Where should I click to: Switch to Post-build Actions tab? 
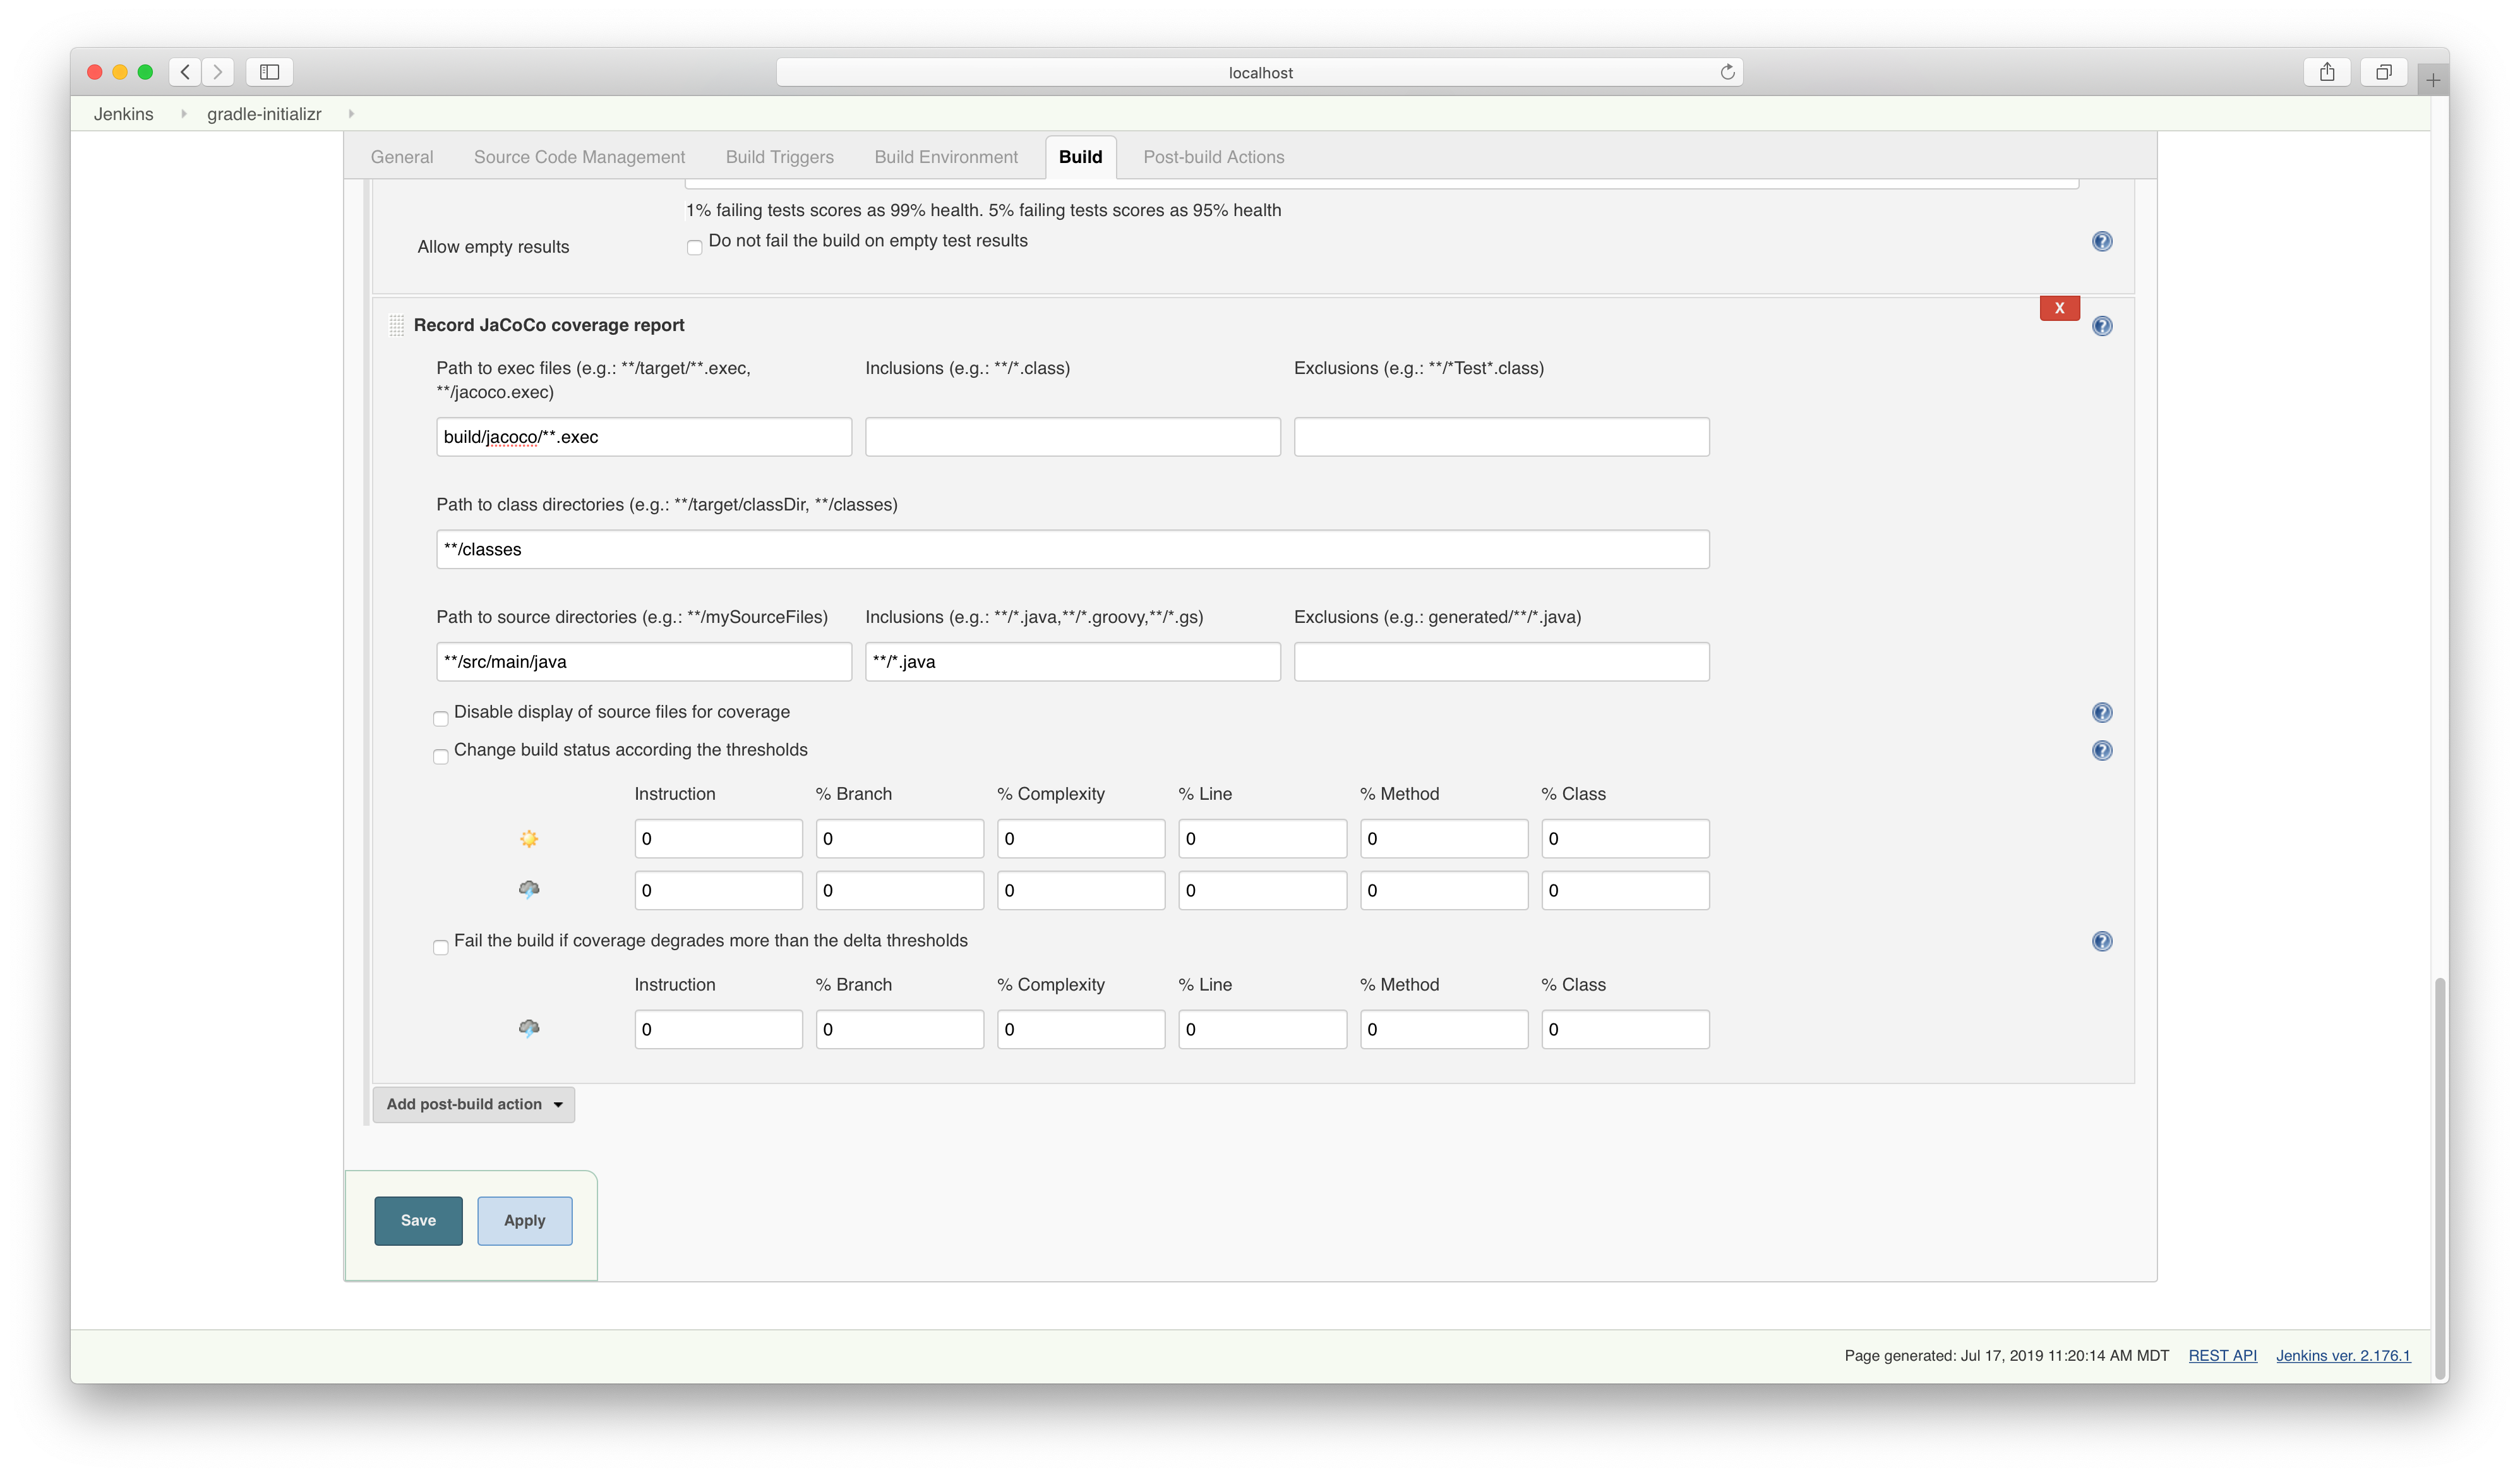[x=1213, y=157]
